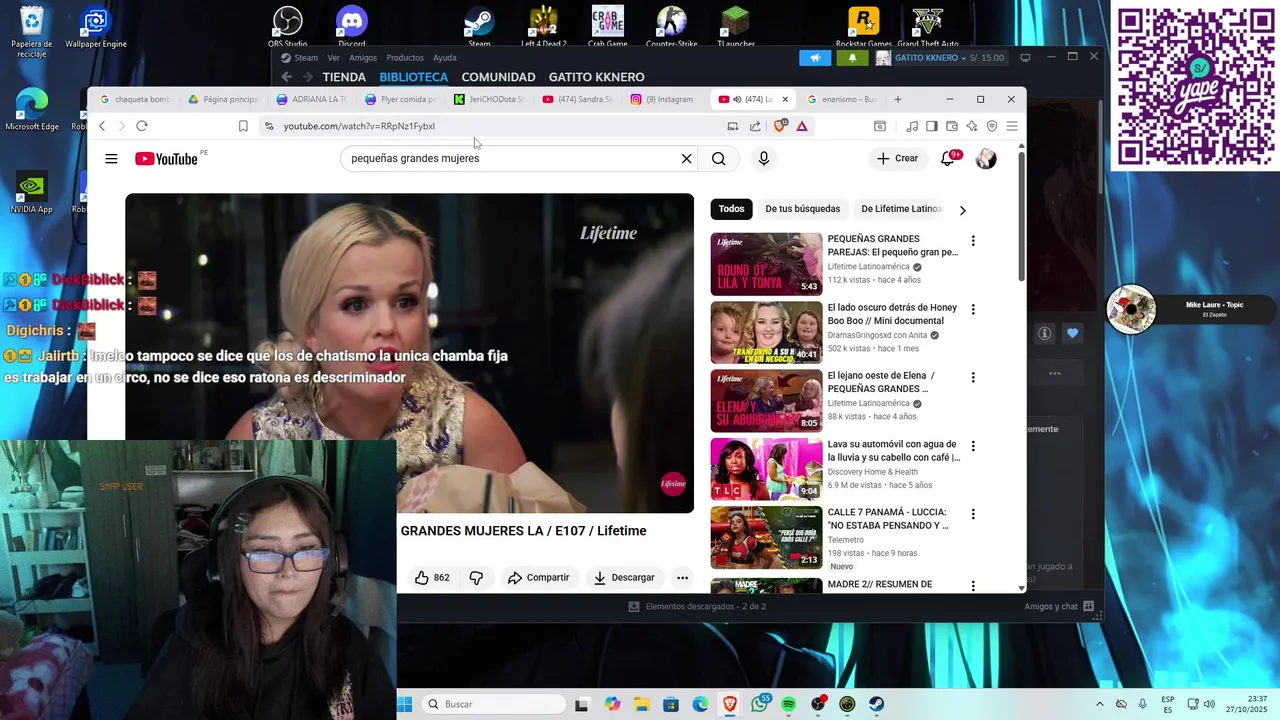Open Brave Wallet icon in toolbar
The image size is (1280, 720).
[952, 126]
